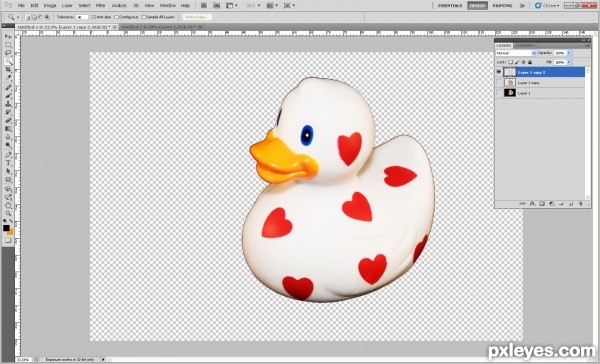This screenshot has height=364, width=600.
Task: Expand more workspaces chevron
Action: coord(522,6)
